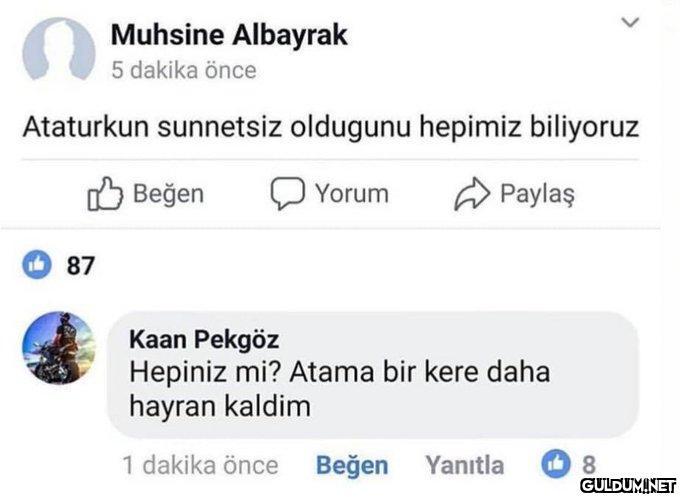Expand the post options chevron
The height and width of the screenshot is (497, 680).
[629, 23]
